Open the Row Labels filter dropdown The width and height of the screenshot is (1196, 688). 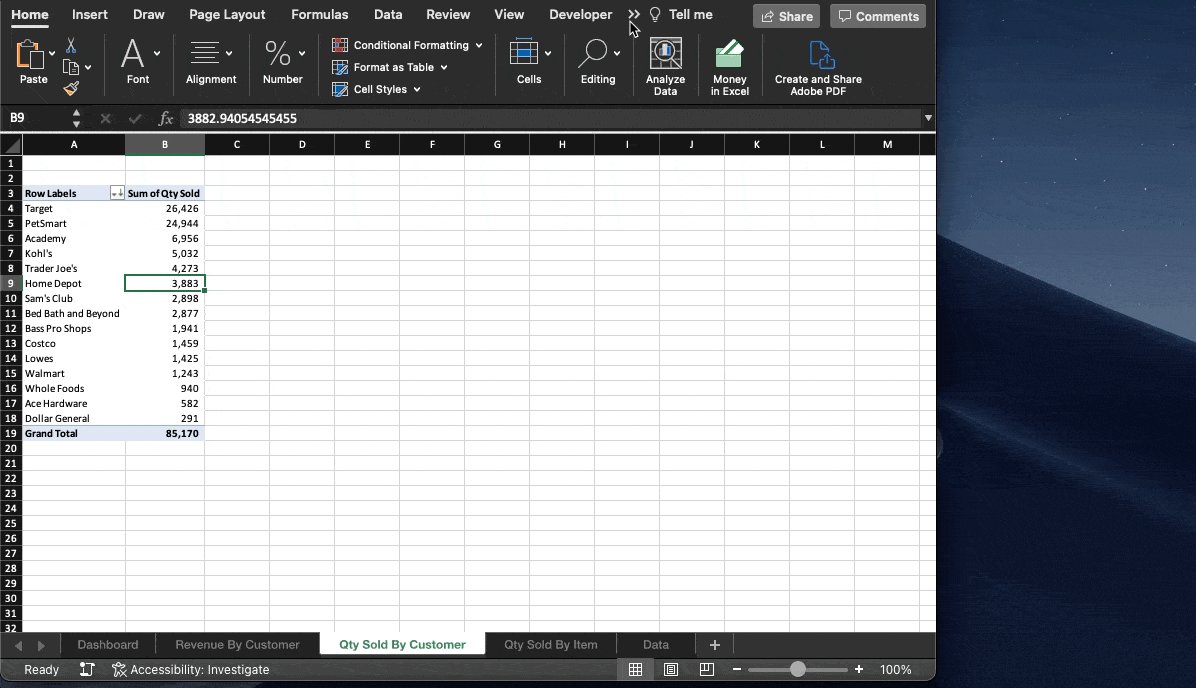click(117, 193)
